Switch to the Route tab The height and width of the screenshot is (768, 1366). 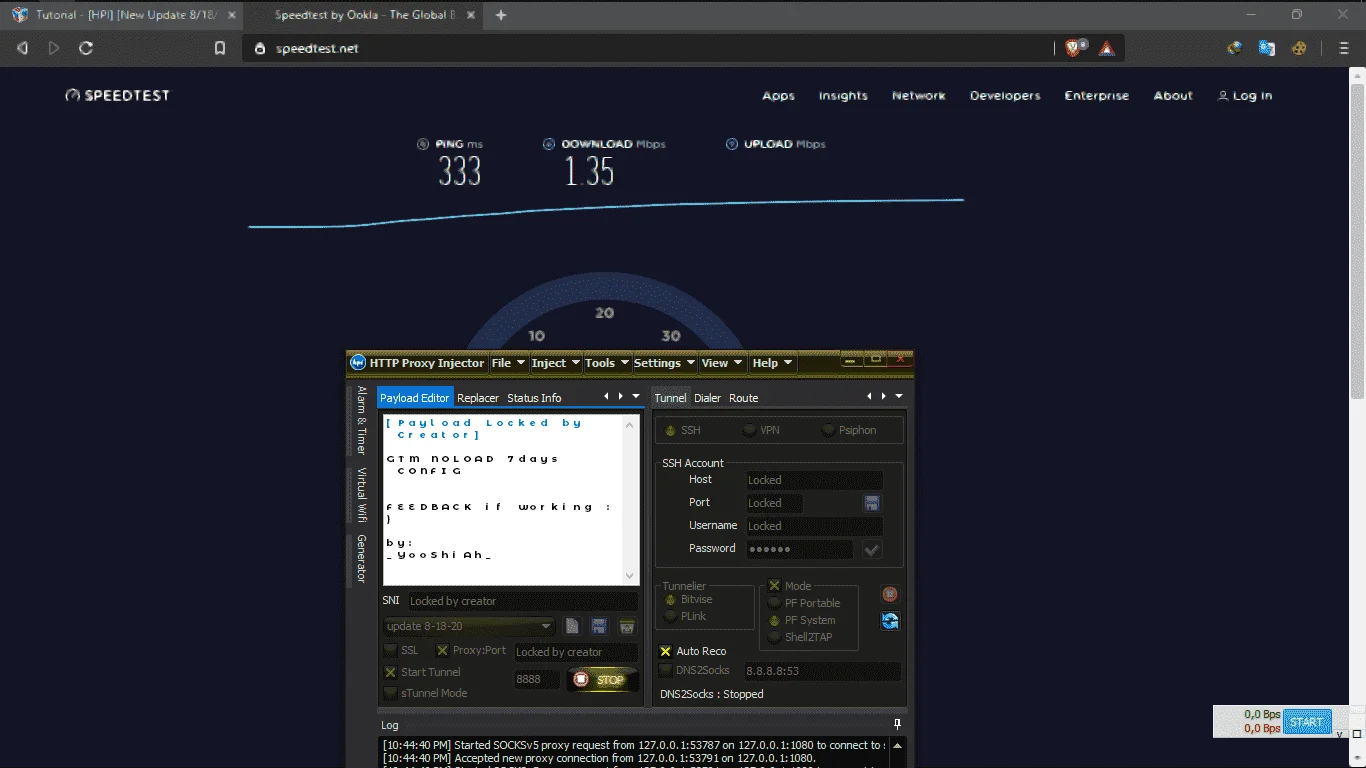tap(743, 398)
